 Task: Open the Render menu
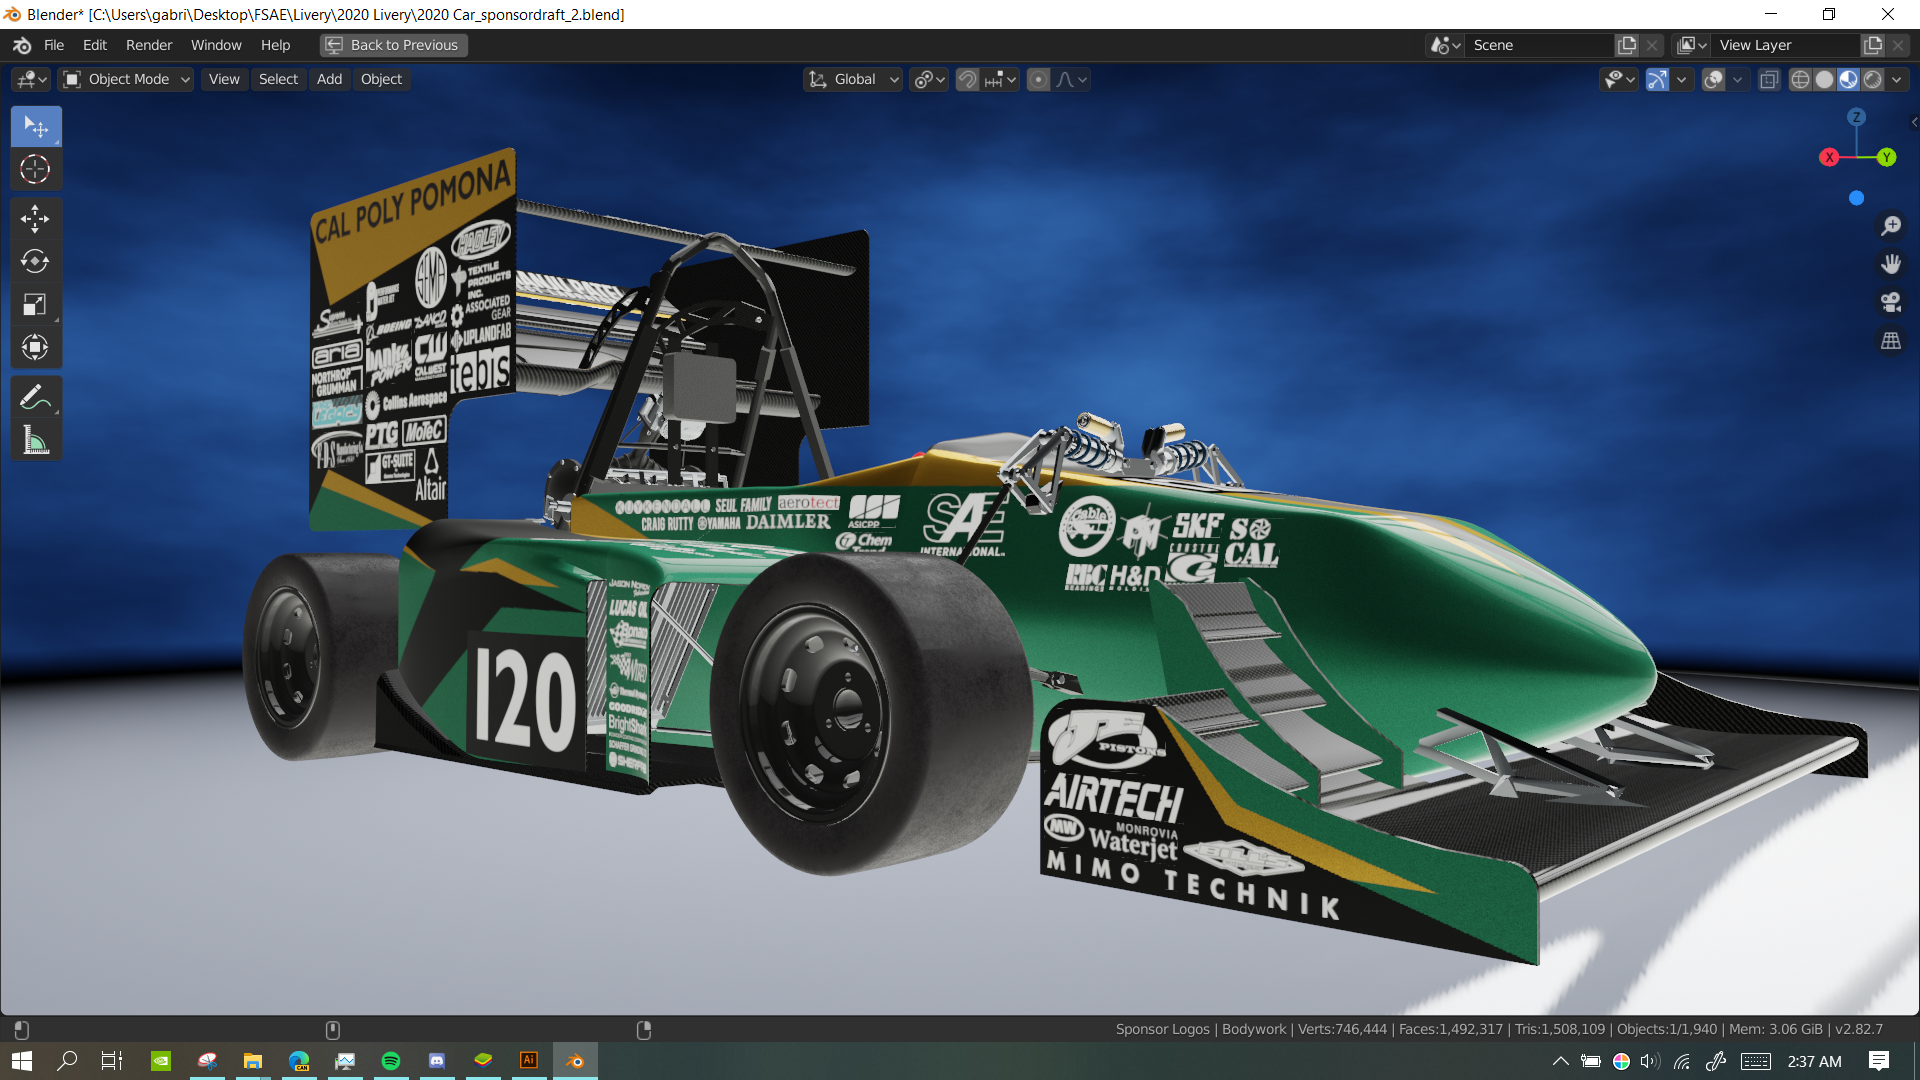point(148,45)
